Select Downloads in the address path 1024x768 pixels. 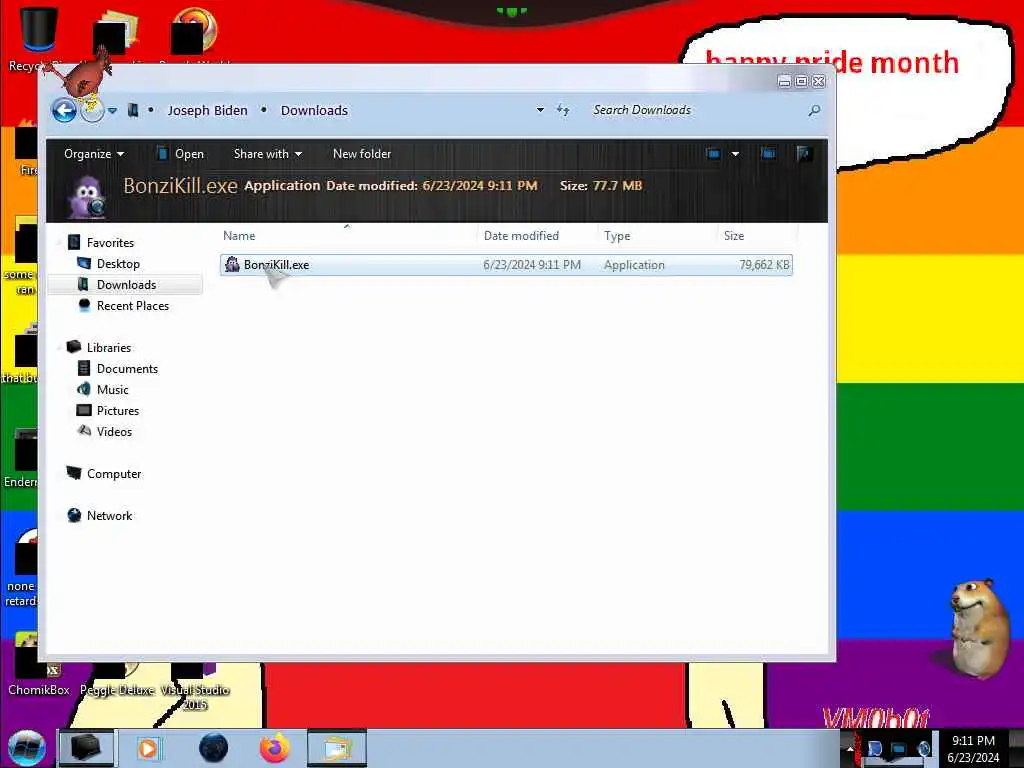[x=314, y=110]
